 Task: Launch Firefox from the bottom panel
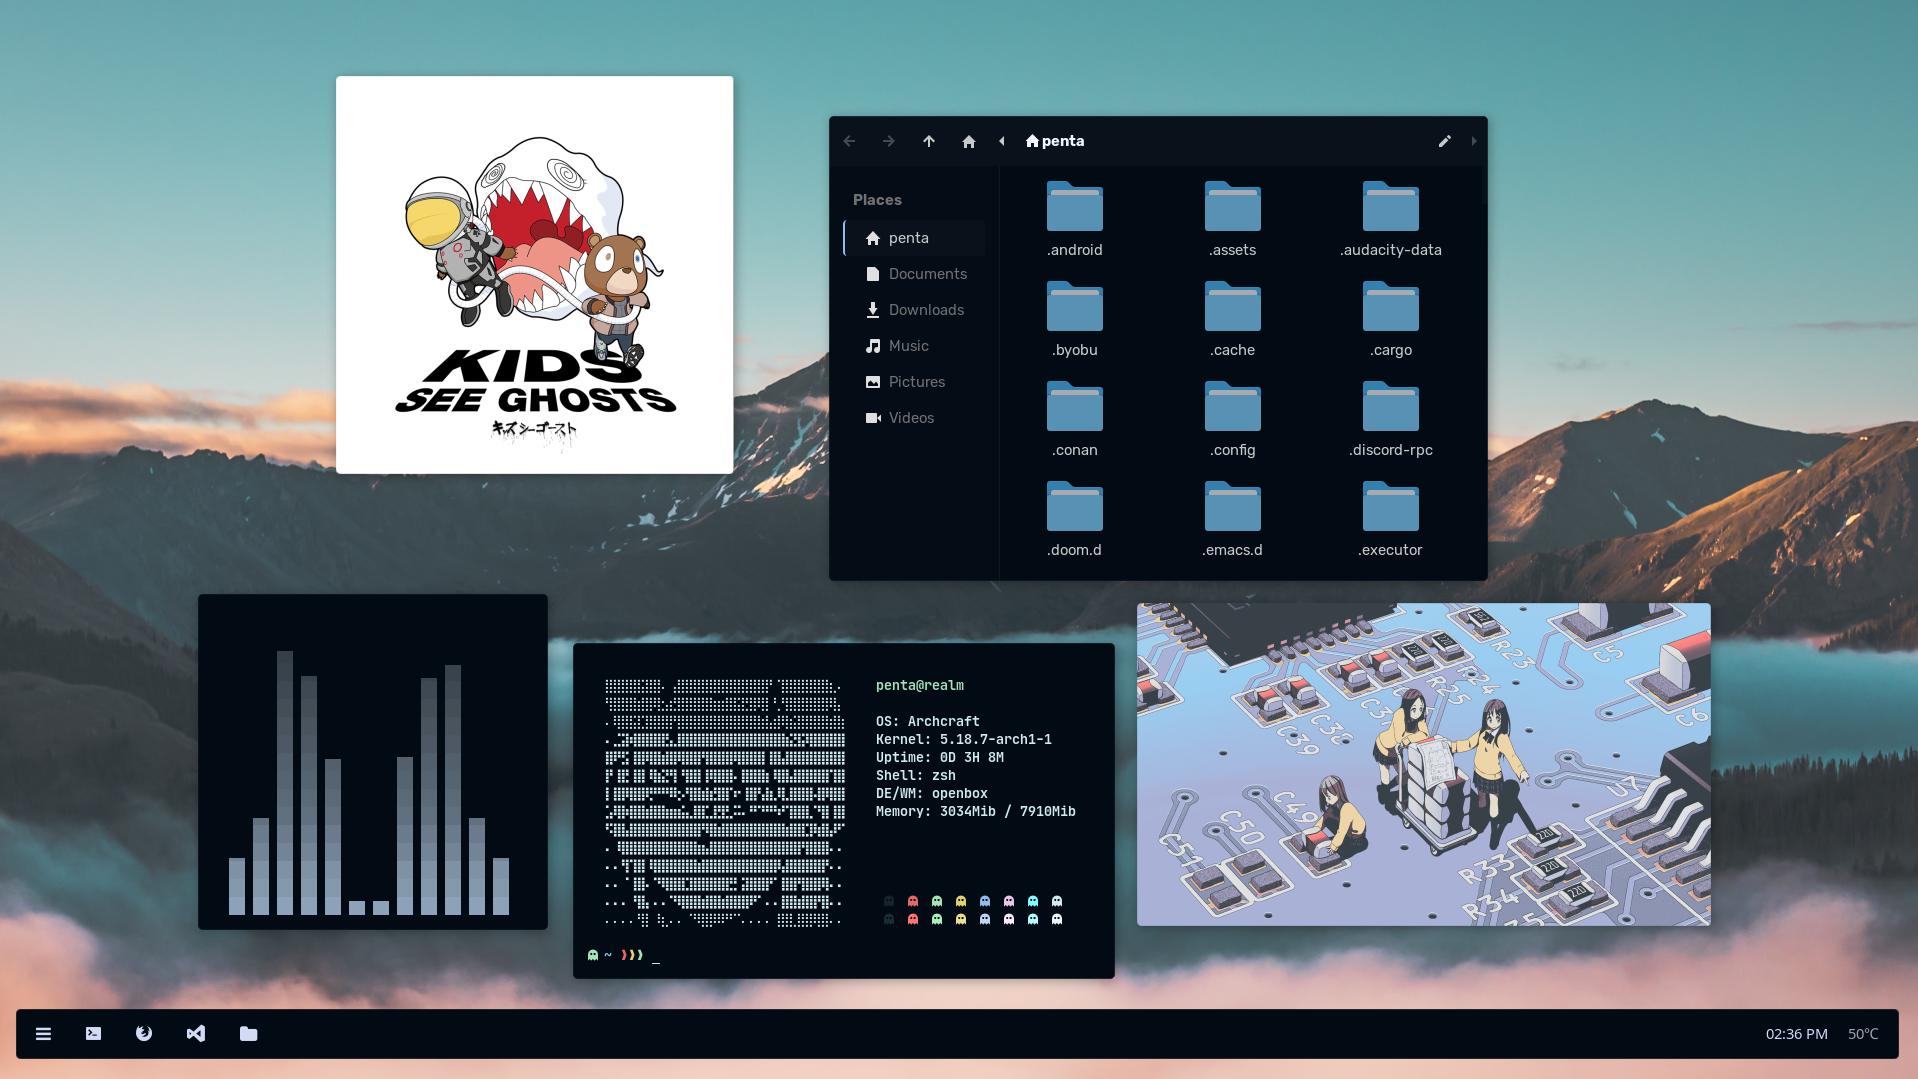tap(144, 1034)
